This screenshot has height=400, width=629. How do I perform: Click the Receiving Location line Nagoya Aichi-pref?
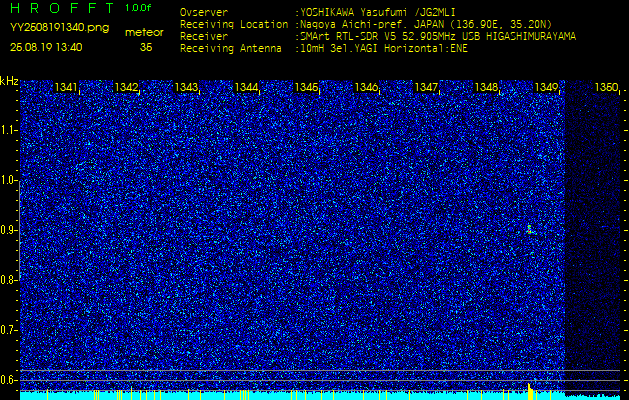(366, 24)
